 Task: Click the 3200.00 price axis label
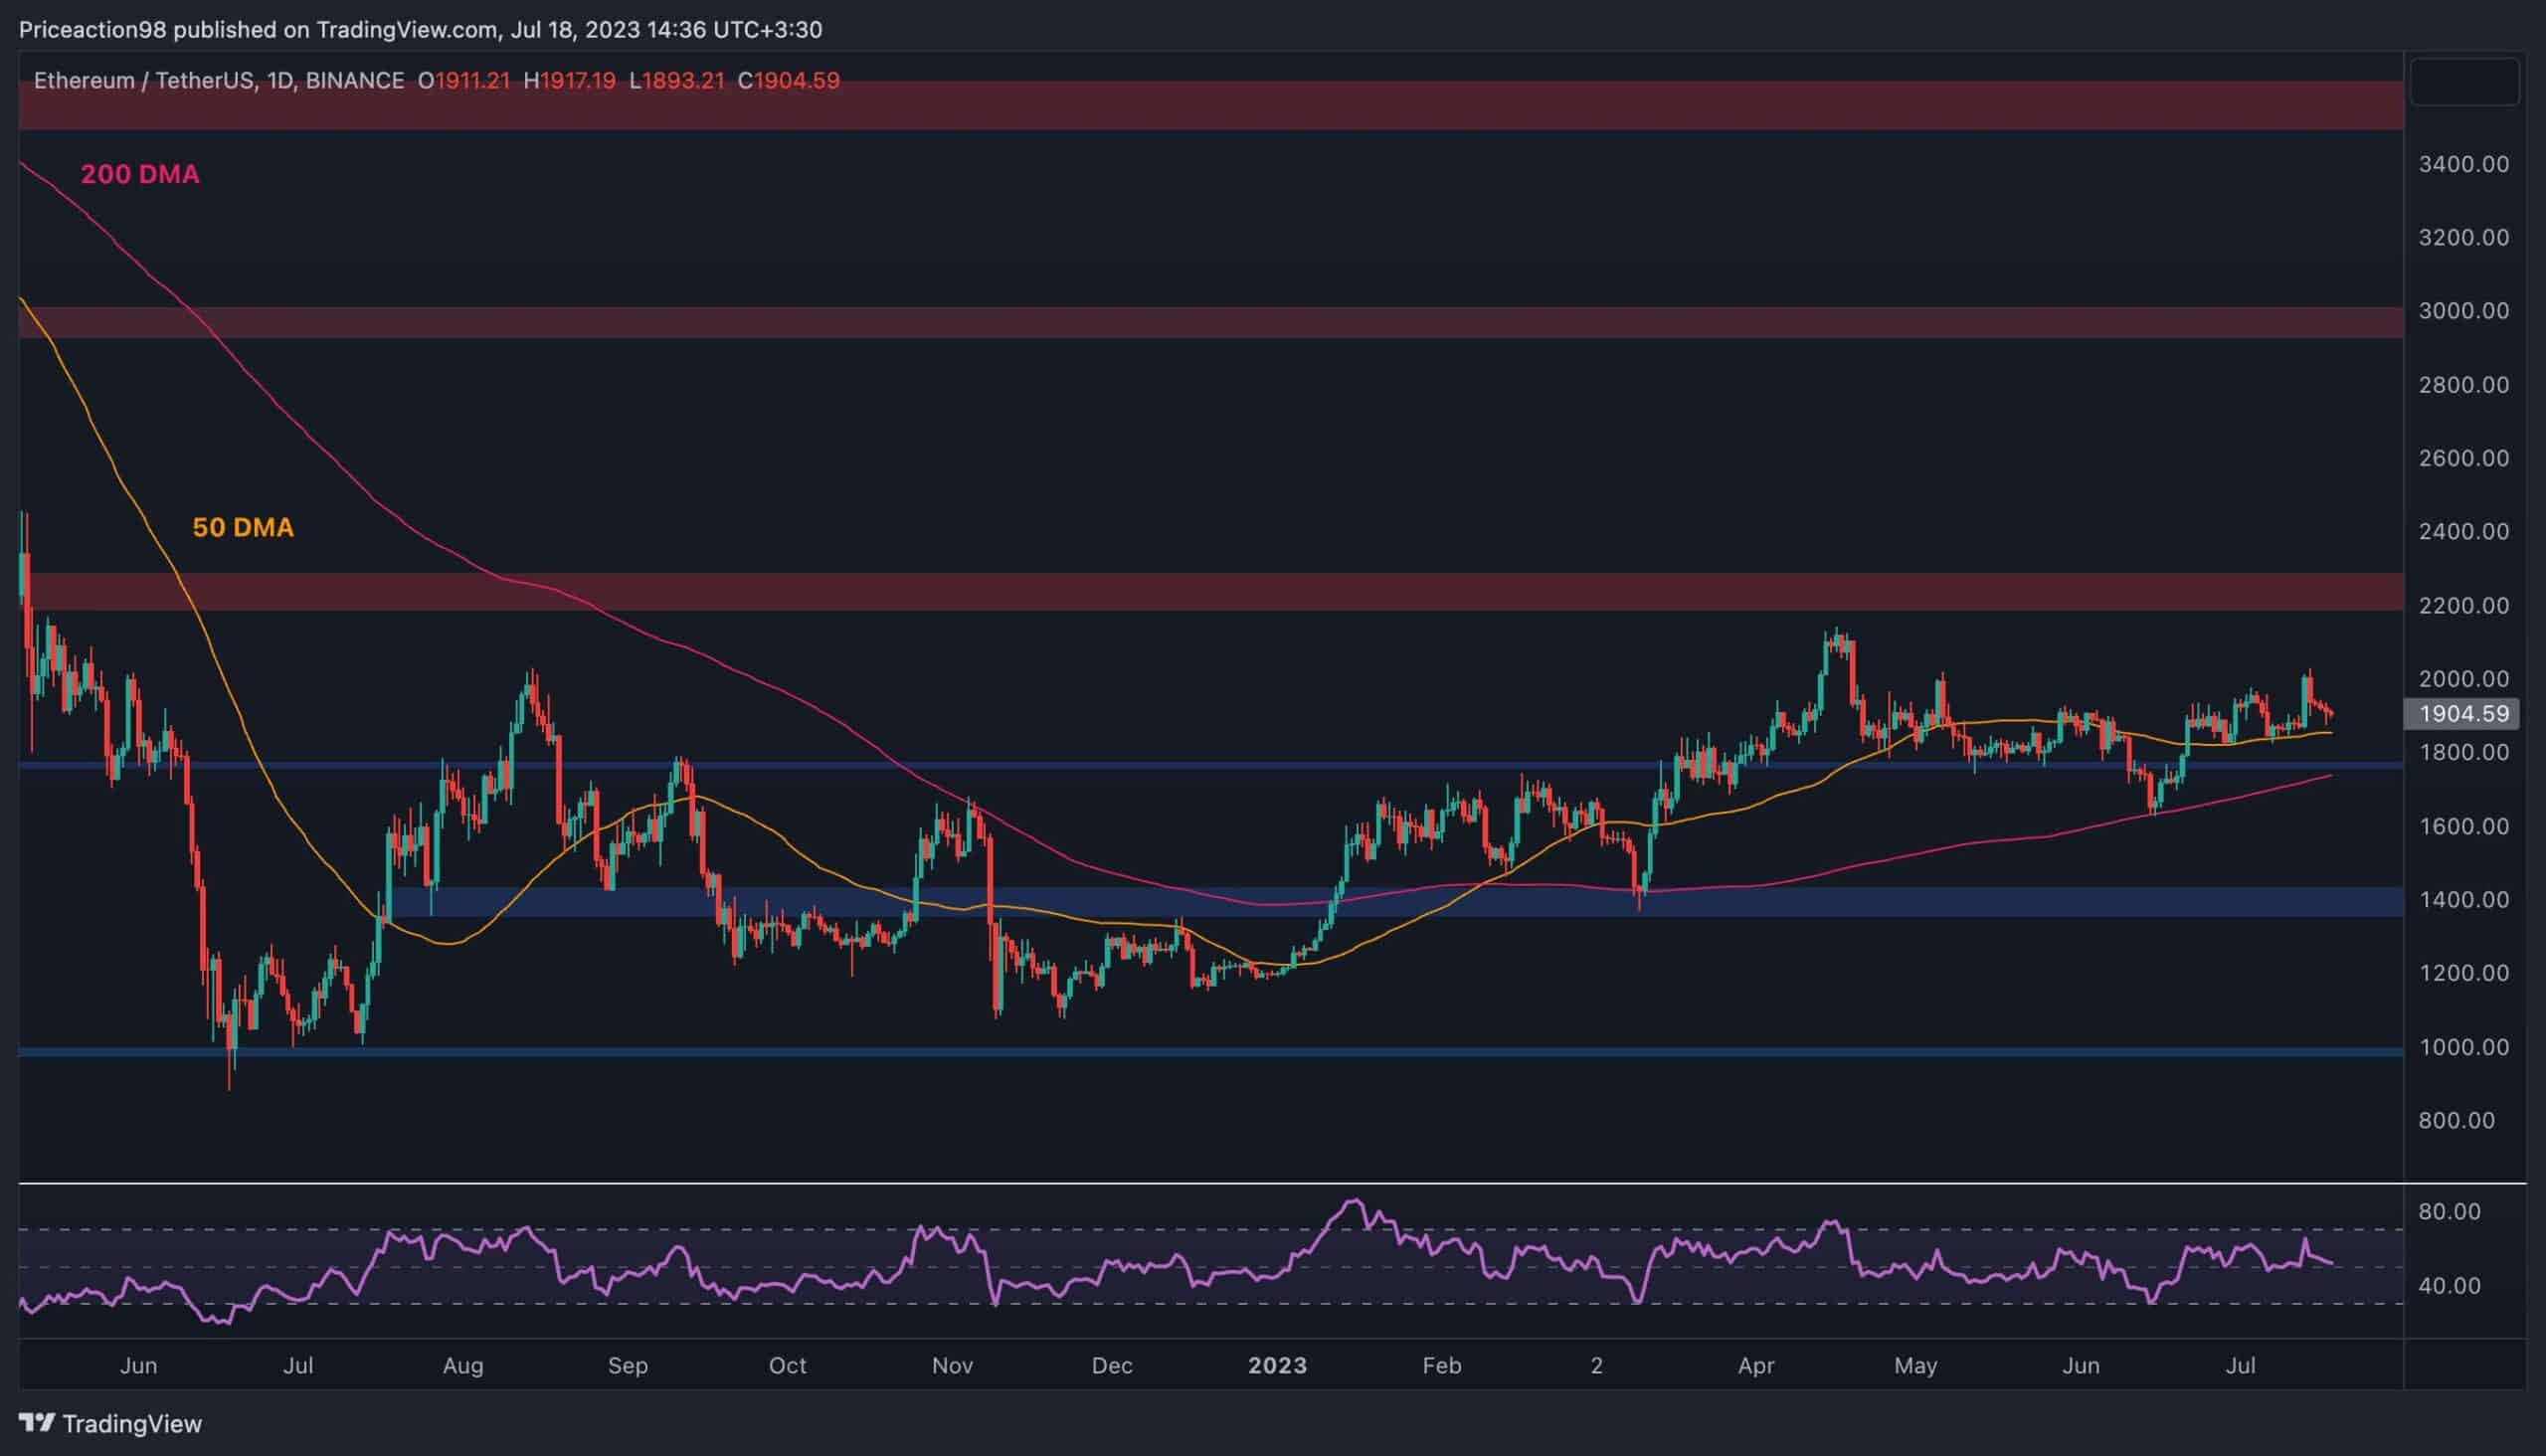coord(2464,238)
